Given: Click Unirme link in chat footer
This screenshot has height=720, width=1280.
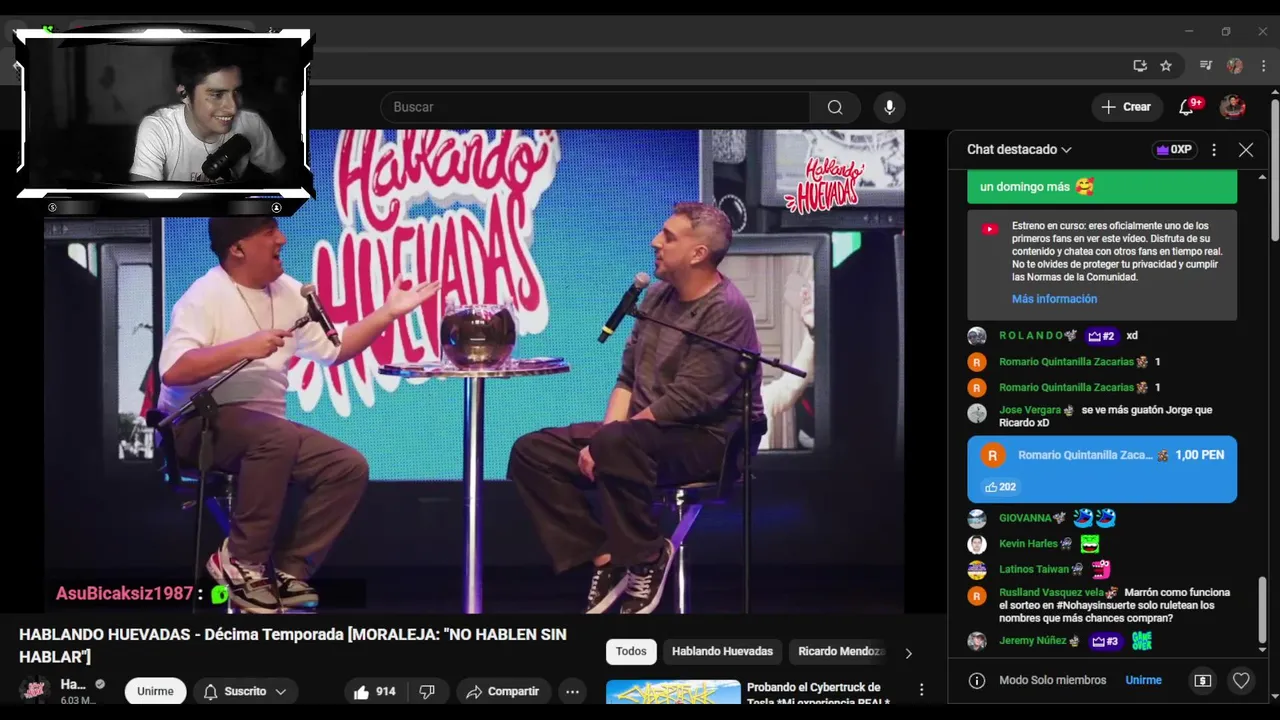Looking at the screenshot, I should [x=1143, y=680].
